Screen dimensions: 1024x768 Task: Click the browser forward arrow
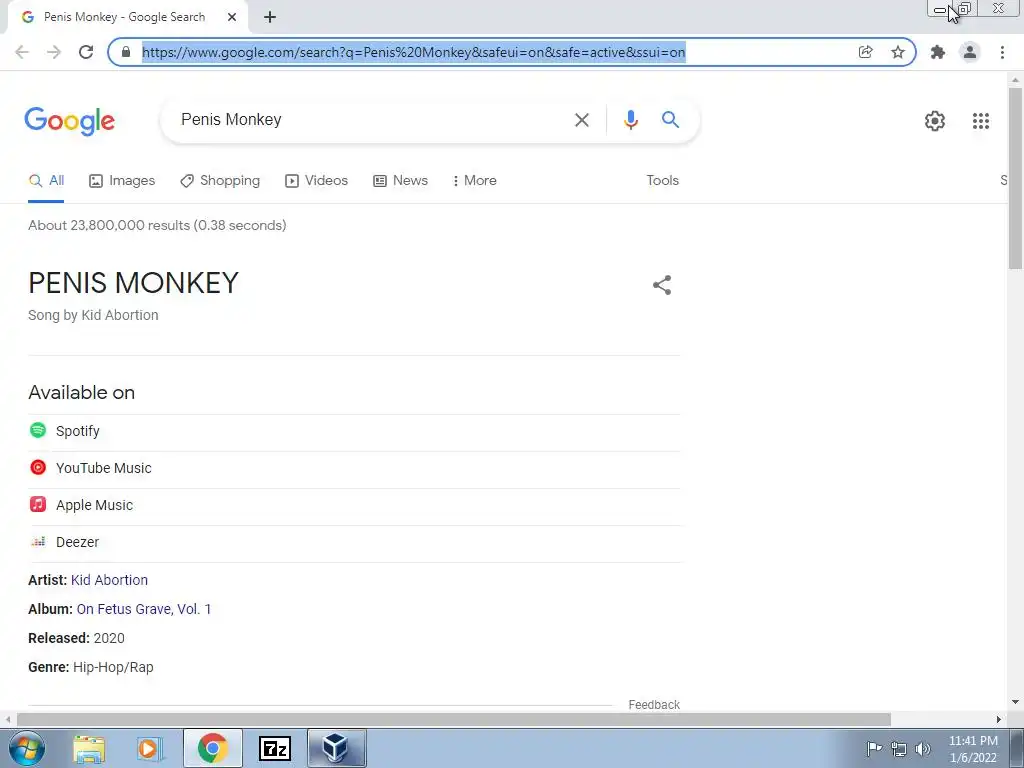(x=54, y=52)
